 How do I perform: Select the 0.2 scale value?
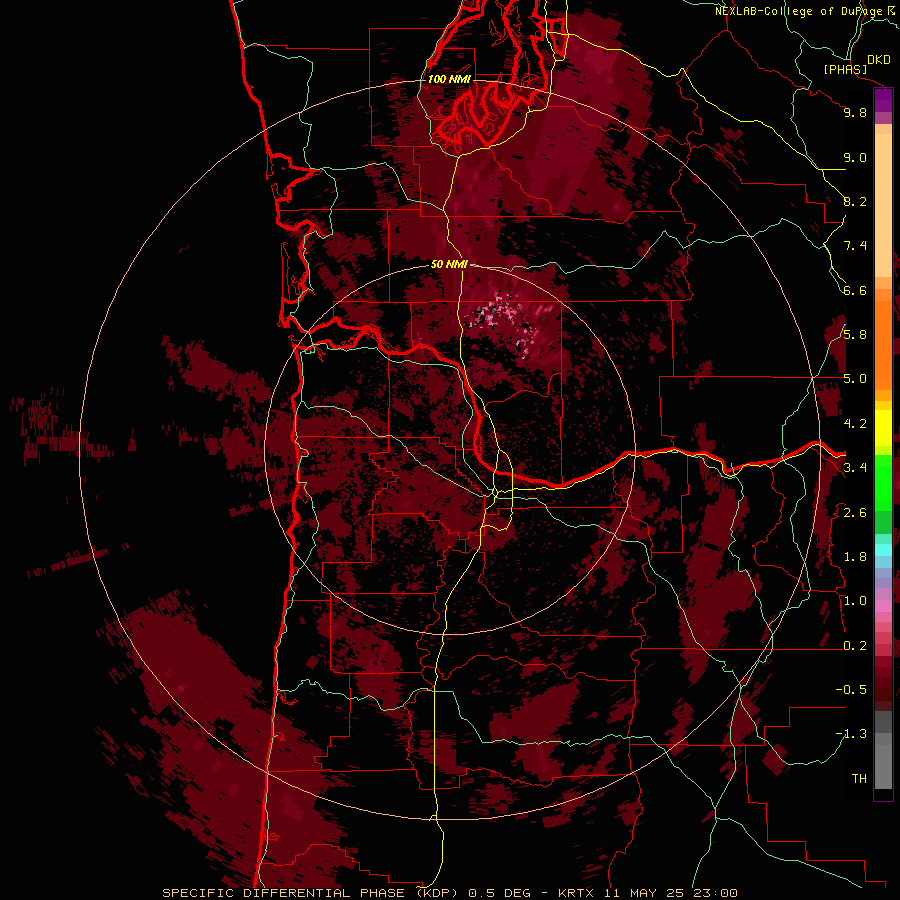(x=855, y=646)
